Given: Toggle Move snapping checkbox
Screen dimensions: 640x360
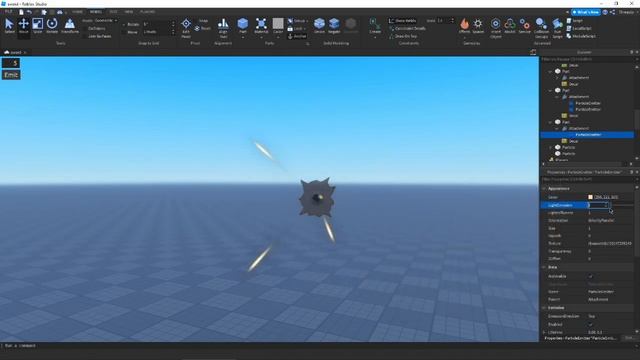Looking at the screenshot, I should point(124,32).
